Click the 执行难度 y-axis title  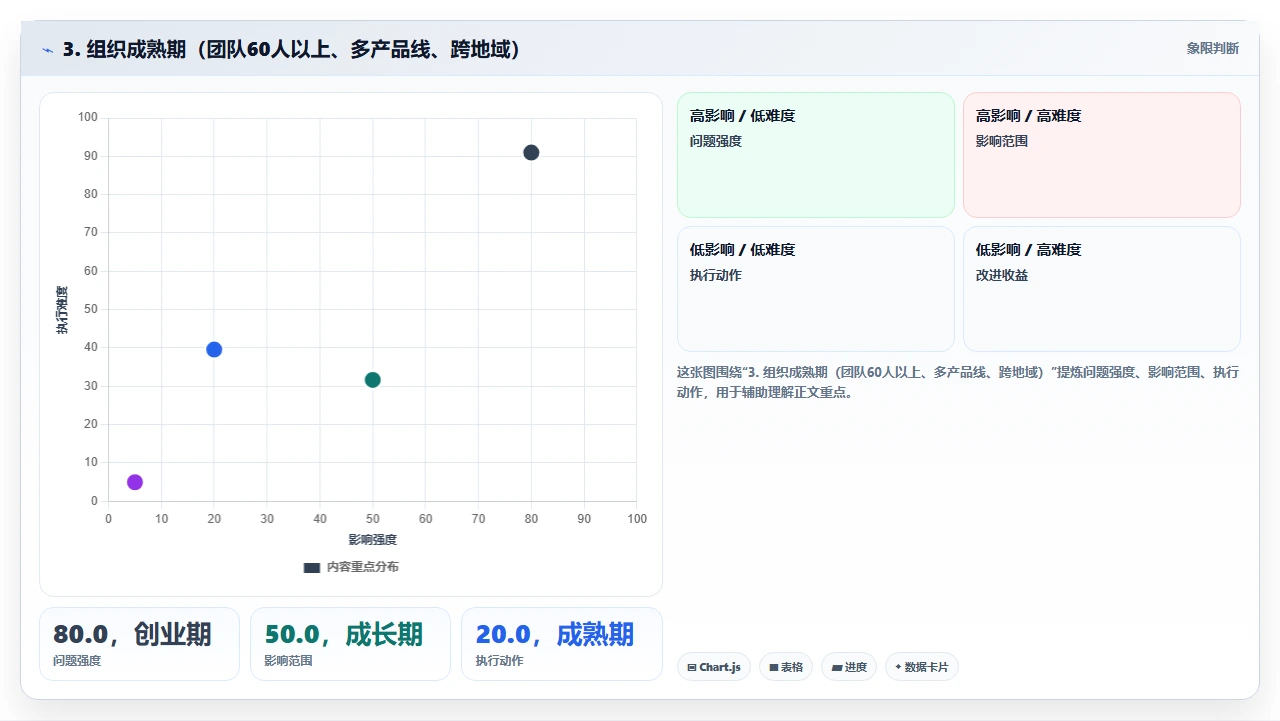(x=62, y=310)
